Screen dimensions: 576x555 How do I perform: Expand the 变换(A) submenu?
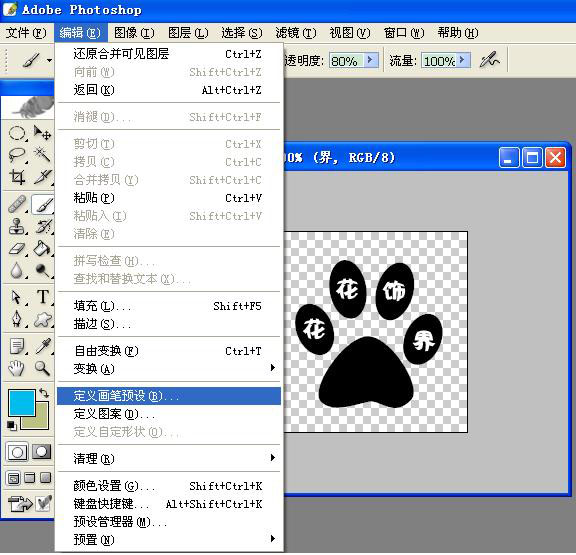273,368
